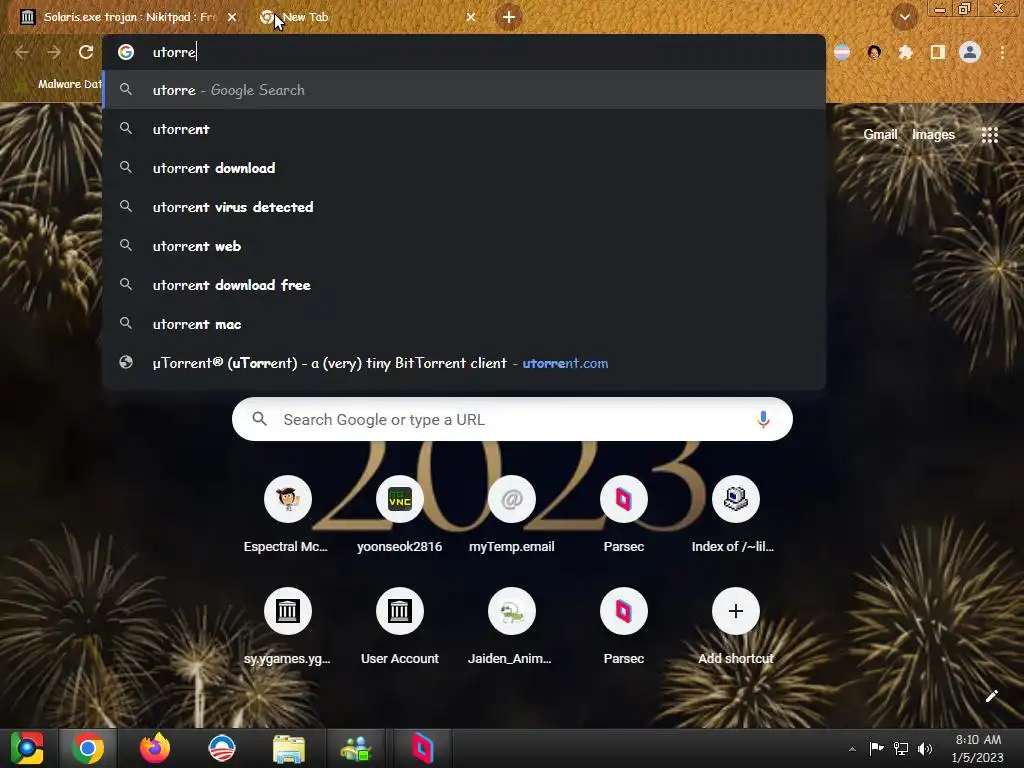Open the Chrome three-dot menu
The width and height of the screenshot is (1024, 768).
[x=1002, y=52]
